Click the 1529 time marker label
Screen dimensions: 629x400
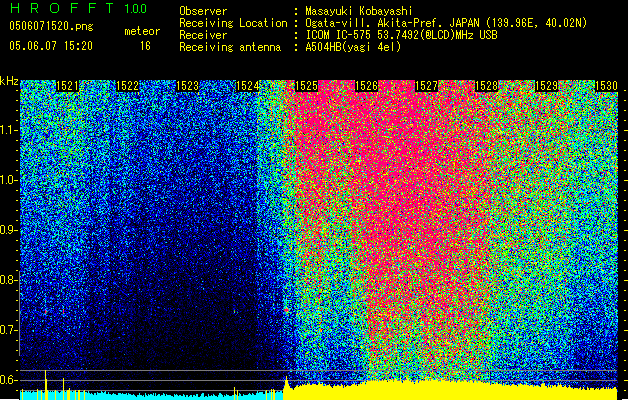(546, 86)
